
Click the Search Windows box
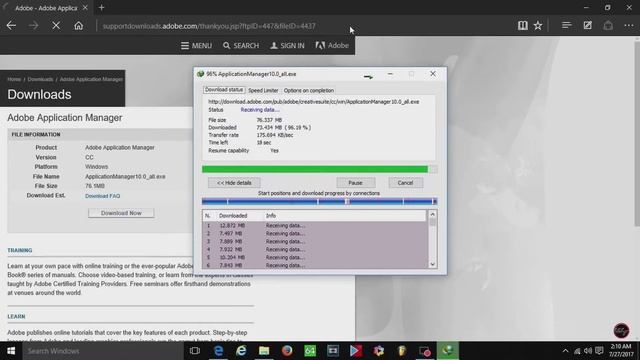(x=103, y=351)
